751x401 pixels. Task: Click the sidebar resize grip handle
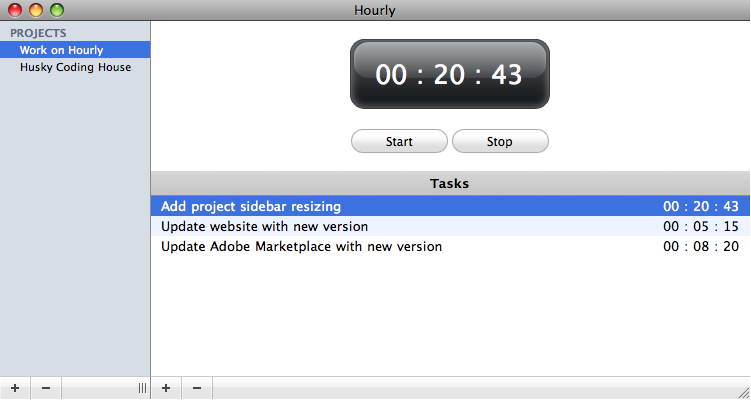[142, 388]
